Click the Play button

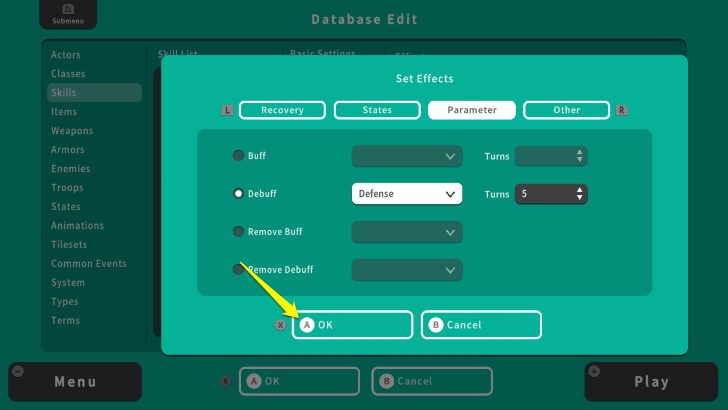[x=651, y=382]
